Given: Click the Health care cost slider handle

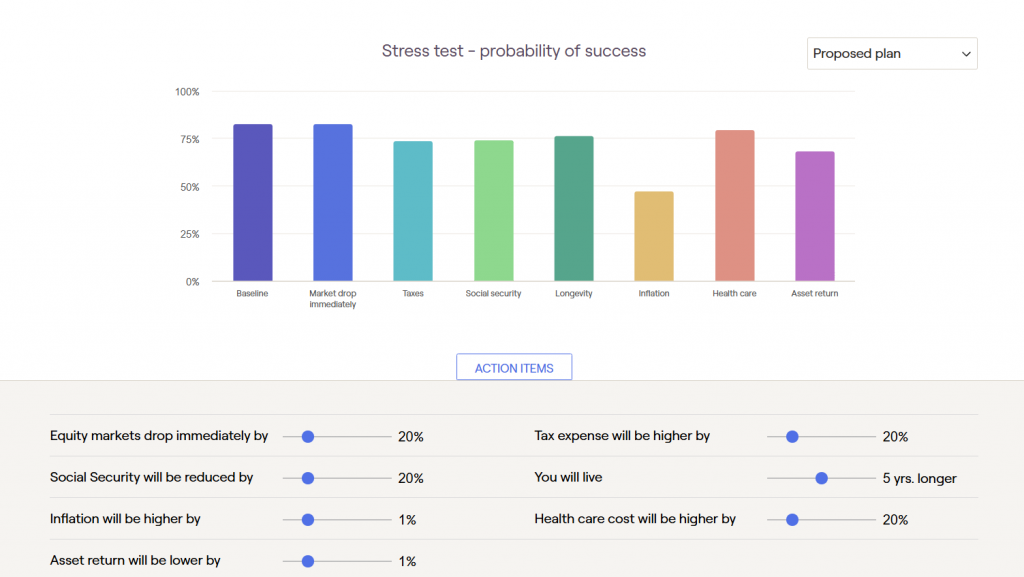Looking at the screenshot, I should tap(792, 520).
